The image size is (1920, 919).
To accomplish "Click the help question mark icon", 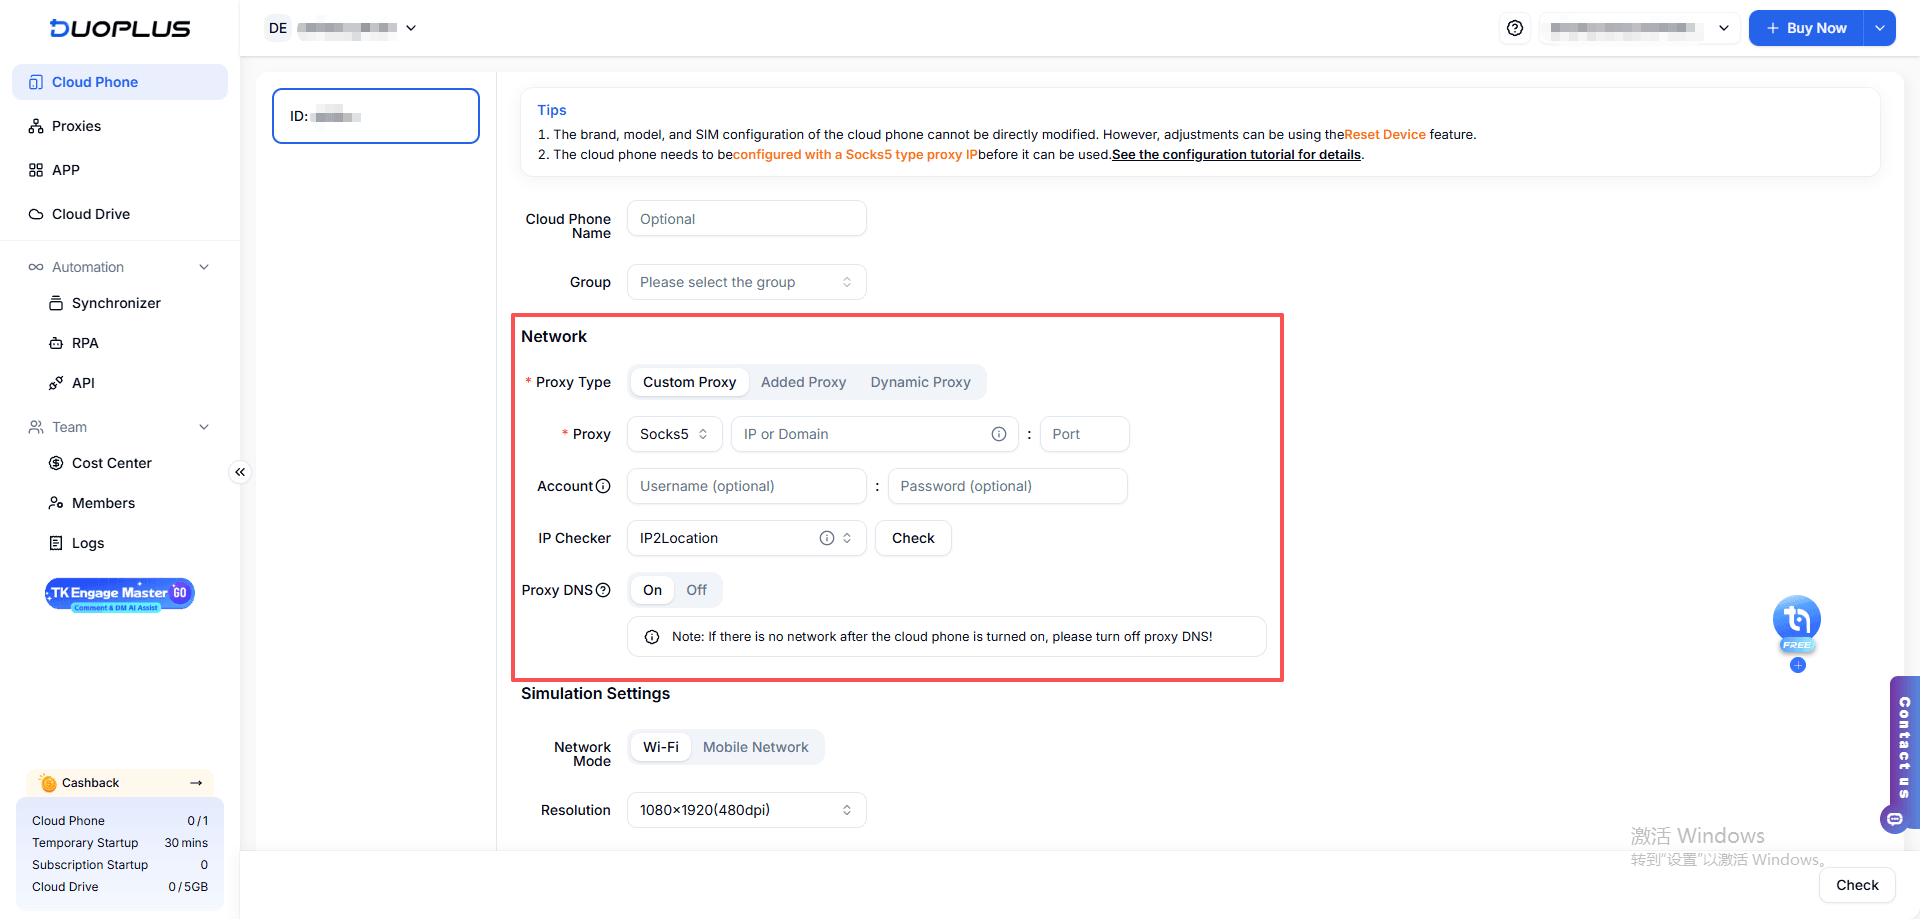I will (x=1515, y=28).
